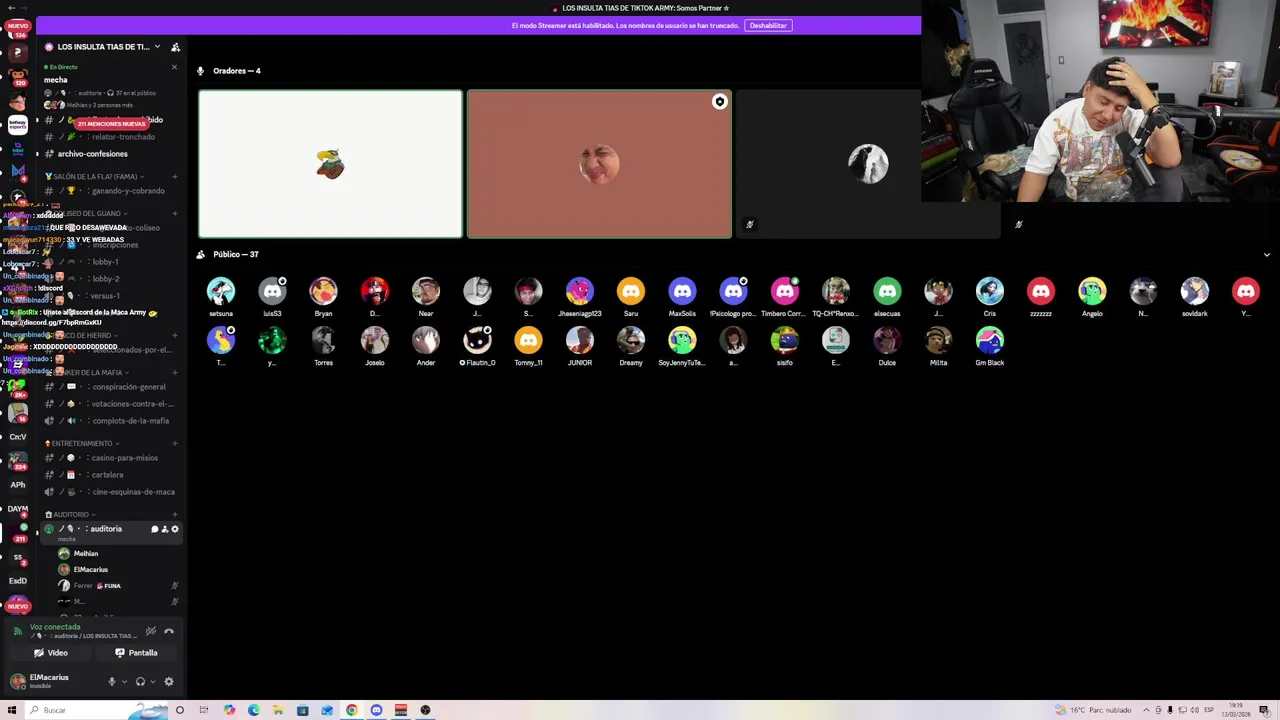Open the EsdD server icon
The image size is (1280, 720).
(x=18, y=581)
